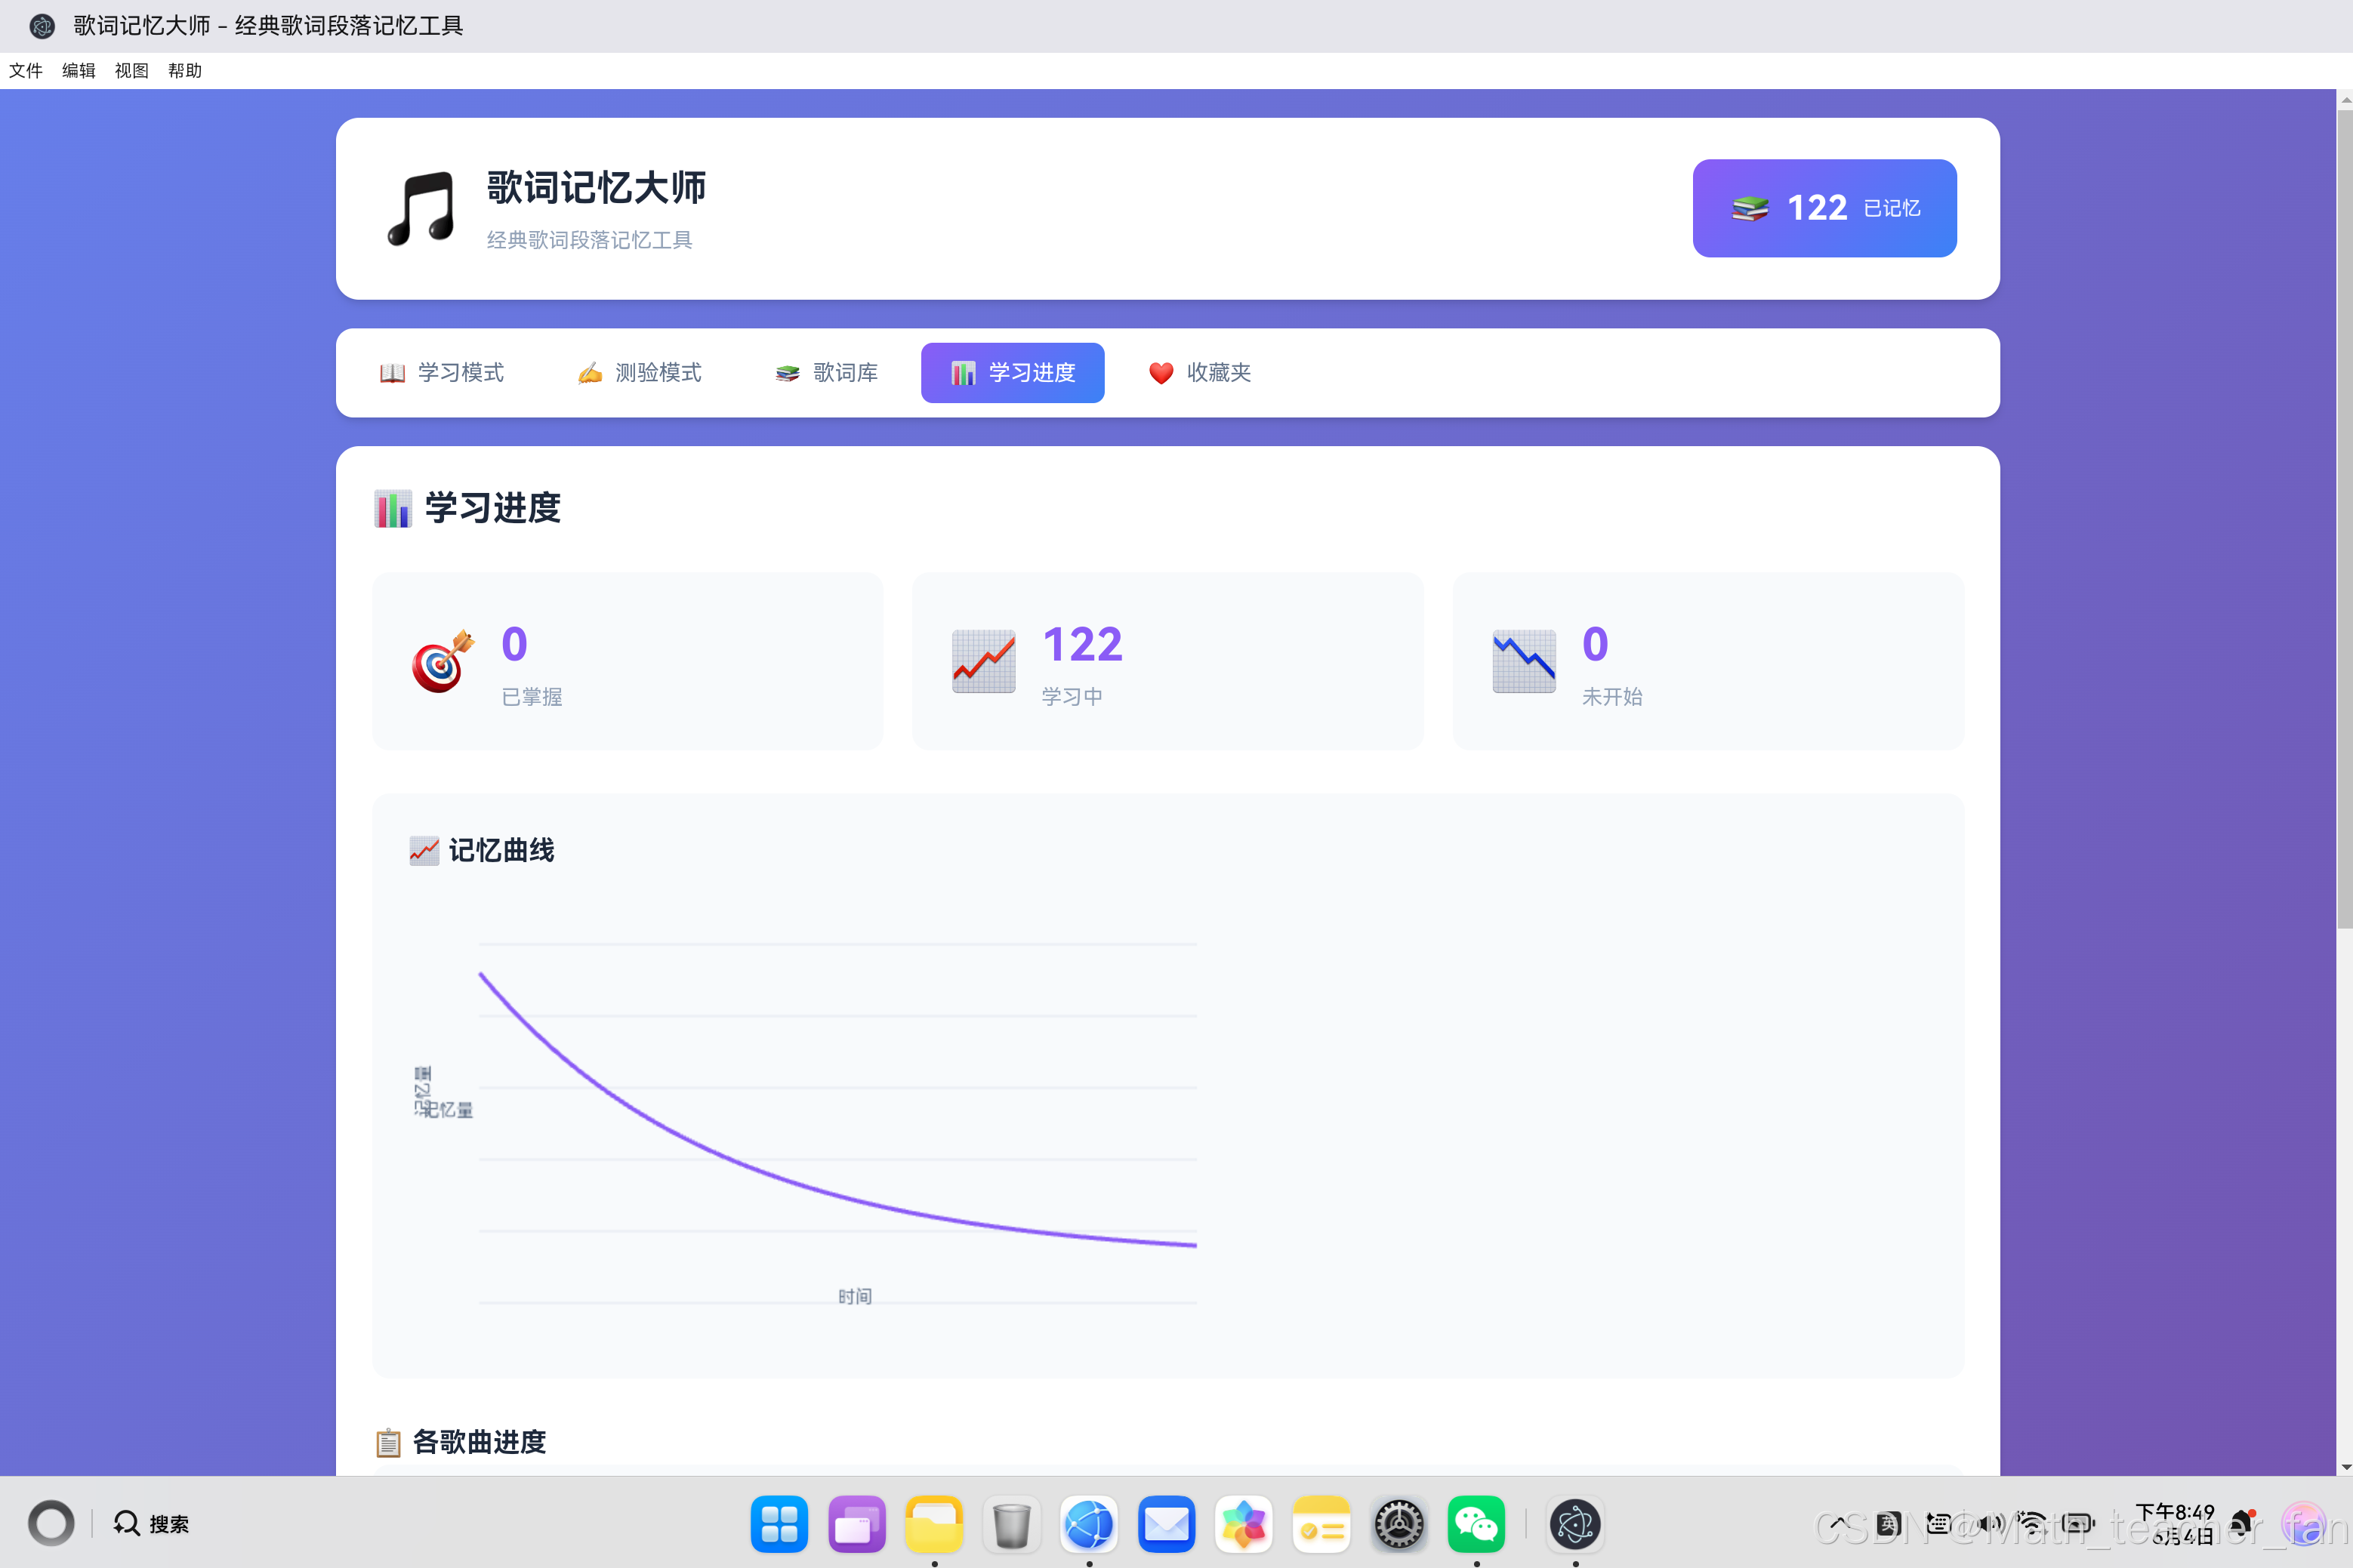The height and width of the screenshot is (1568, 2353).
Task: Switch to the 学习模式 tab
Action: (x=441, y=373)
